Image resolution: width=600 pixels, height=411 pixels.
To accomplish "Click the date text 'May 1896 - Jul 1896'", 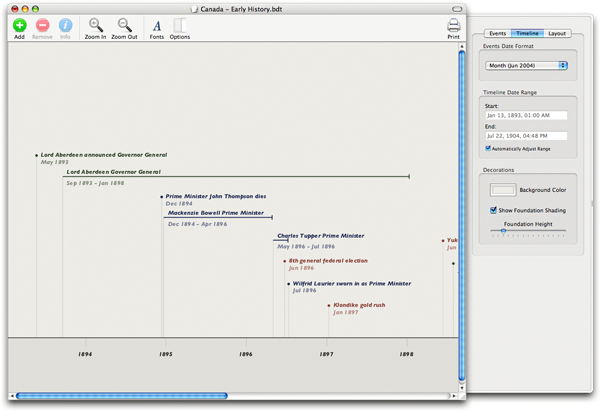I will click(306, 246).
